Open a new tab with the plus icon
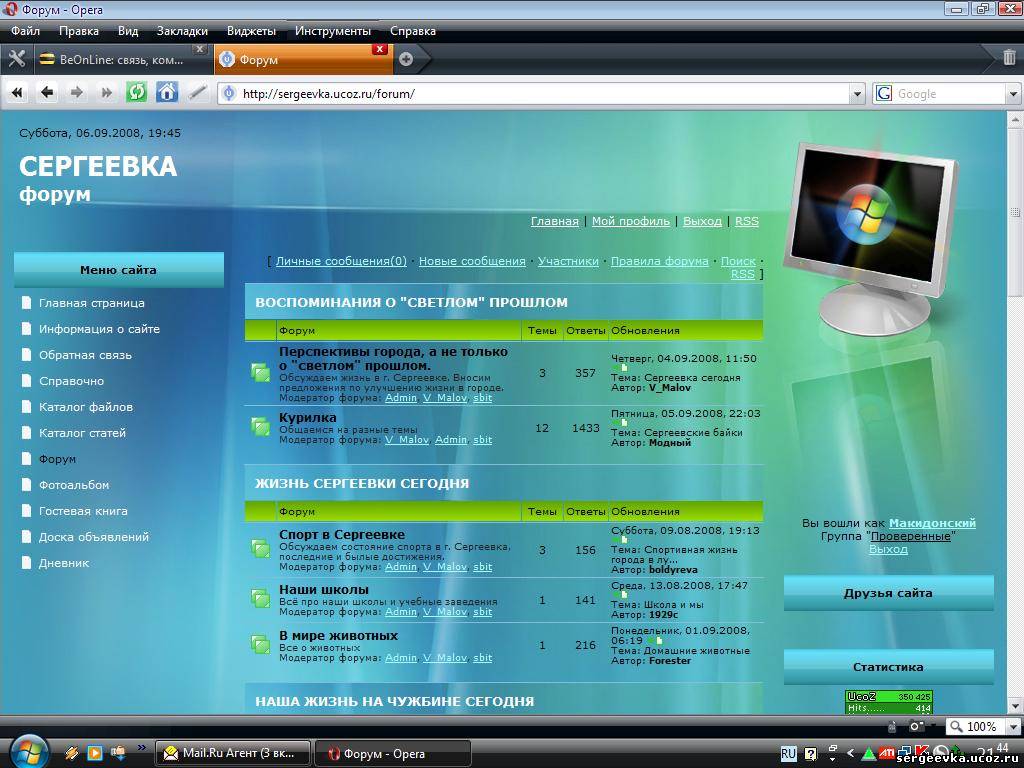1024x768 pixels. click(406, 59)
